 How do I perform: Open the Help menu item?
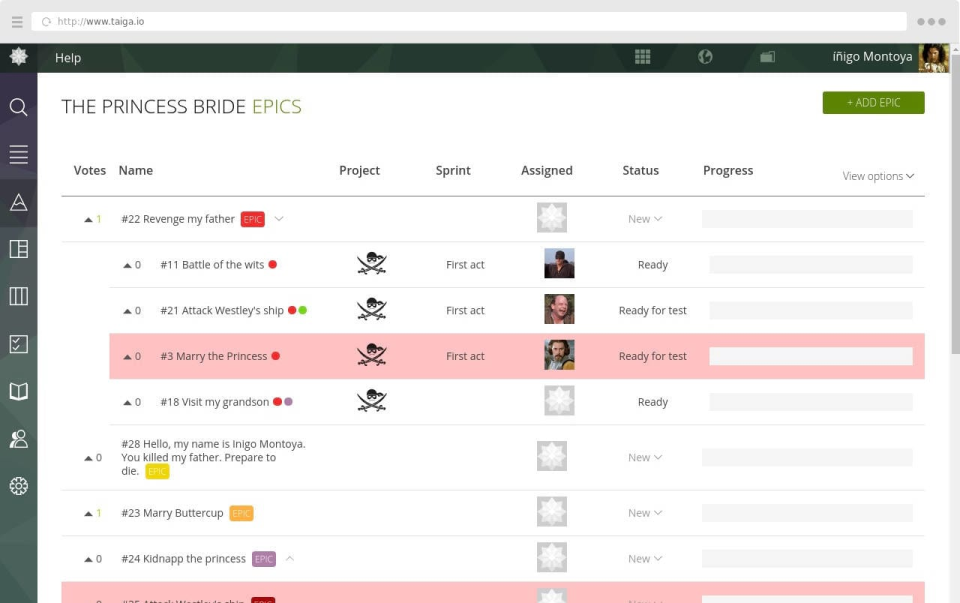tap(68, 58)
